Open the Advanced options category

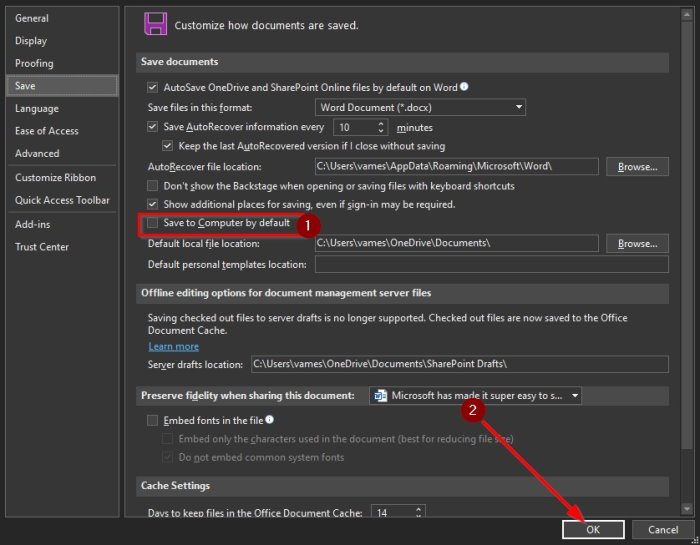point(62,154)
